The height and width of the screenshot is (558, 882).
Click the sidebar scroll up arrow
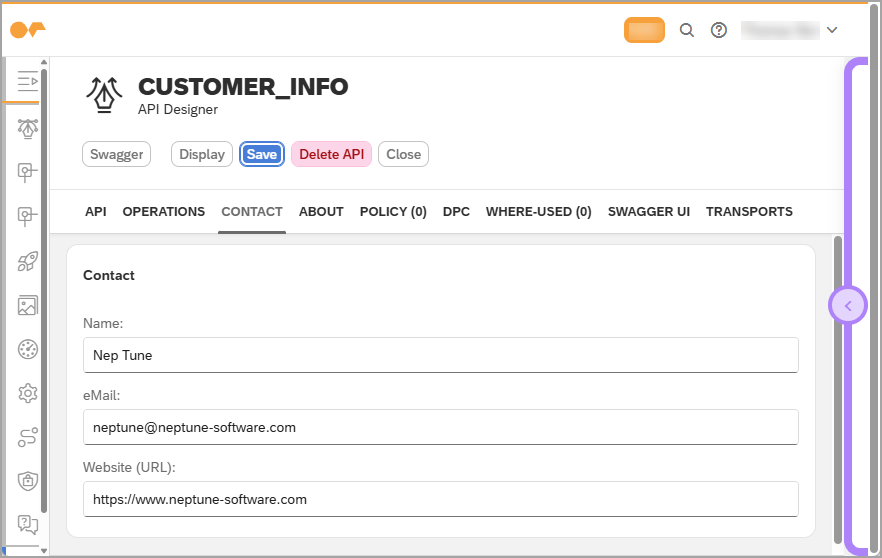click(44, 62)
